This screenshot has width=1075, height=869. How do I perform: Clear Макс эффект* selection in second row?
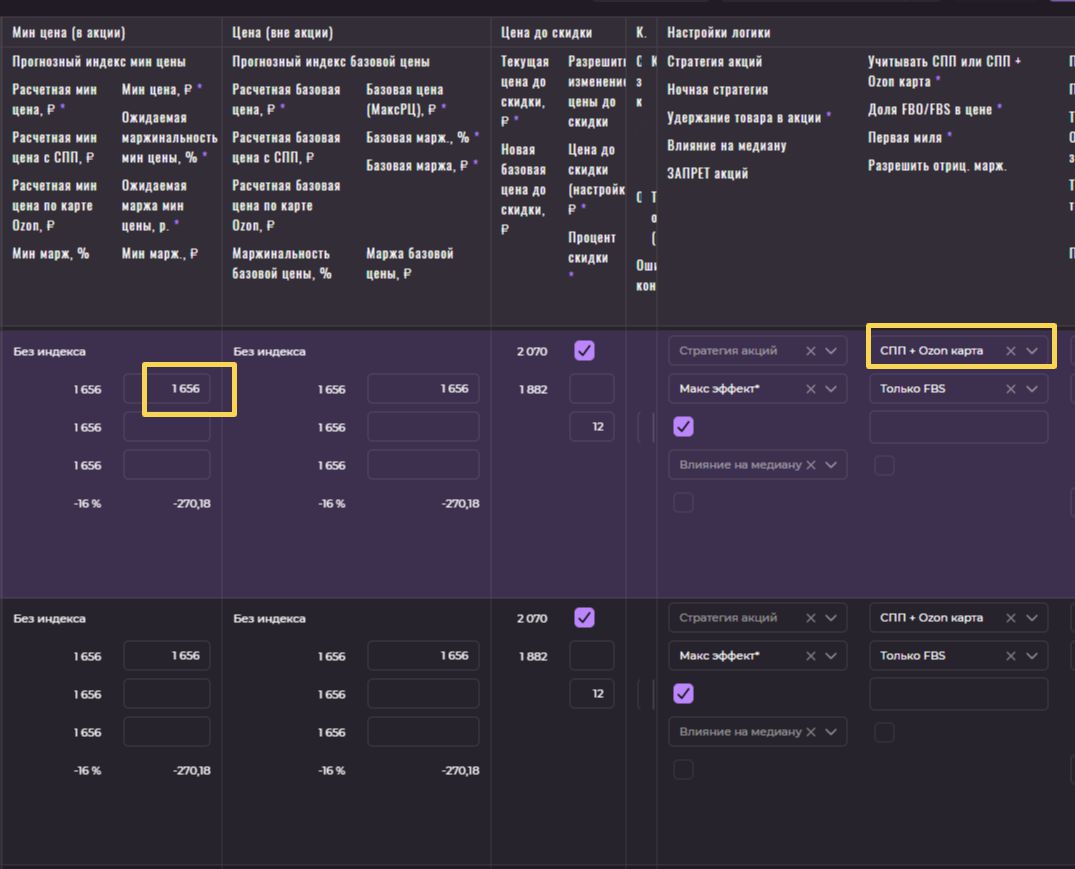pos(811,656)
